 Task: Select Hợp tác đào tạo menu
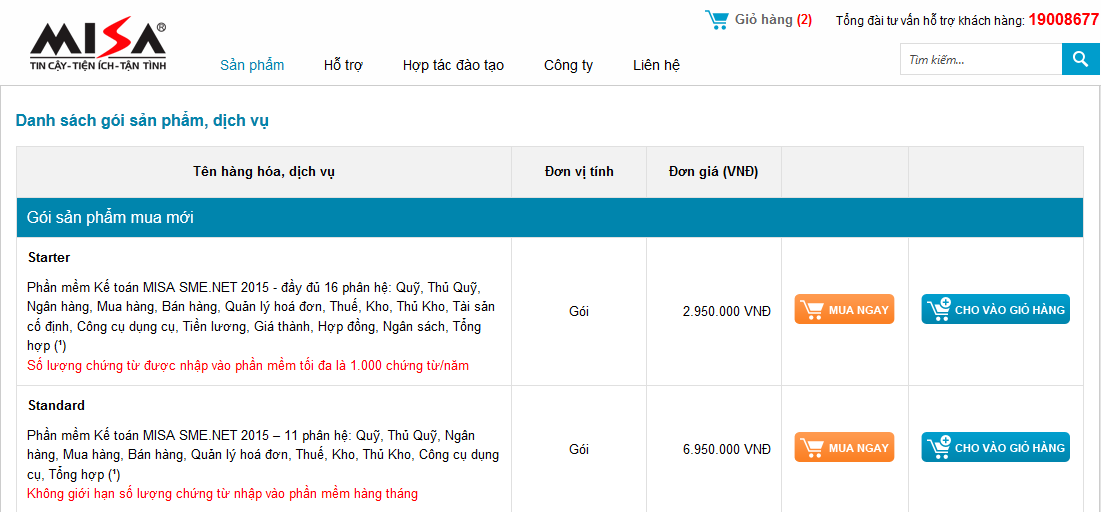click(453, 65)
